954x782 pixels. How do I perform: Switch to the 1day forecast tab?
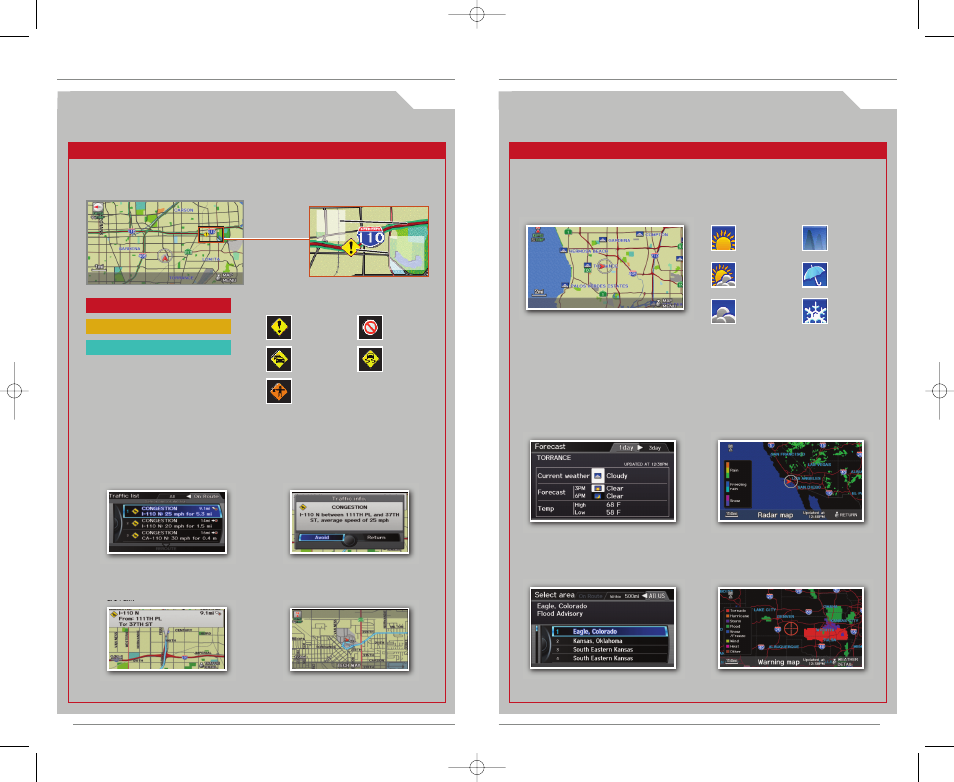click(626, 447)
